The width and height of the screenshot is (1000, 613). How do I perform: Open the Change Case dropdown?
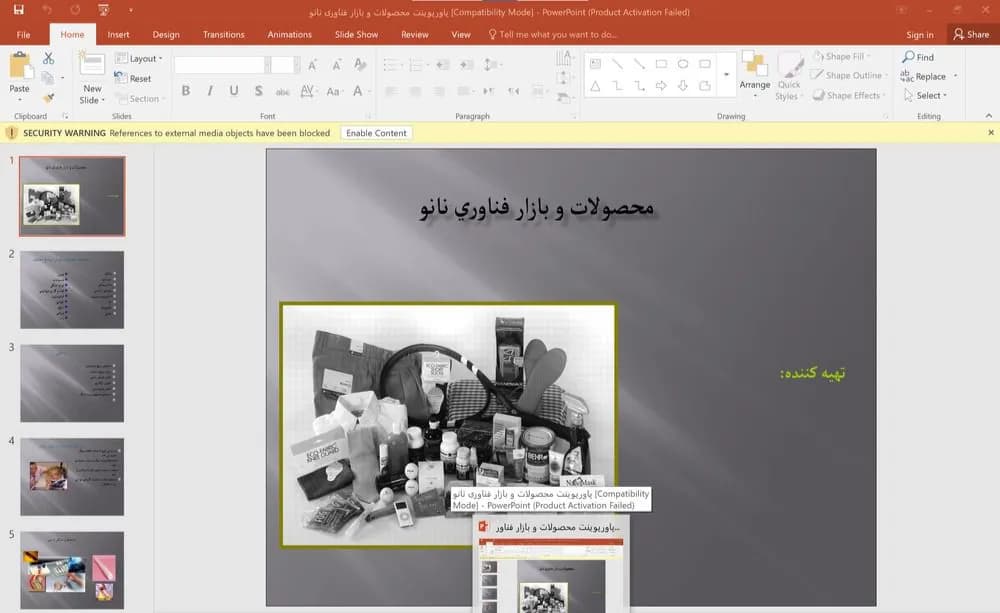tap(334, 91)
